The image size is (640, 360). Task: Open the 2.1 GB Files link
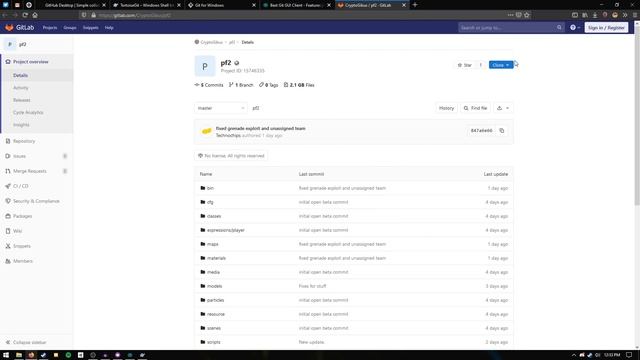[x=299, y=85]
